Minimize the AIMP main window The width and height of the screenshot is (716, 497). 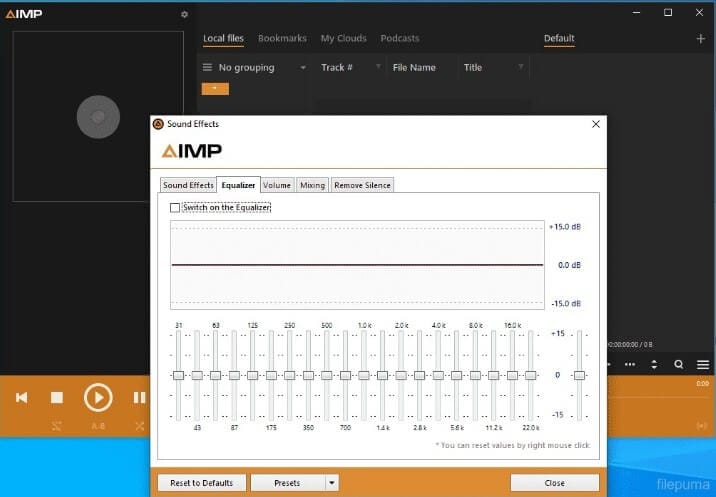click(637, 13)
